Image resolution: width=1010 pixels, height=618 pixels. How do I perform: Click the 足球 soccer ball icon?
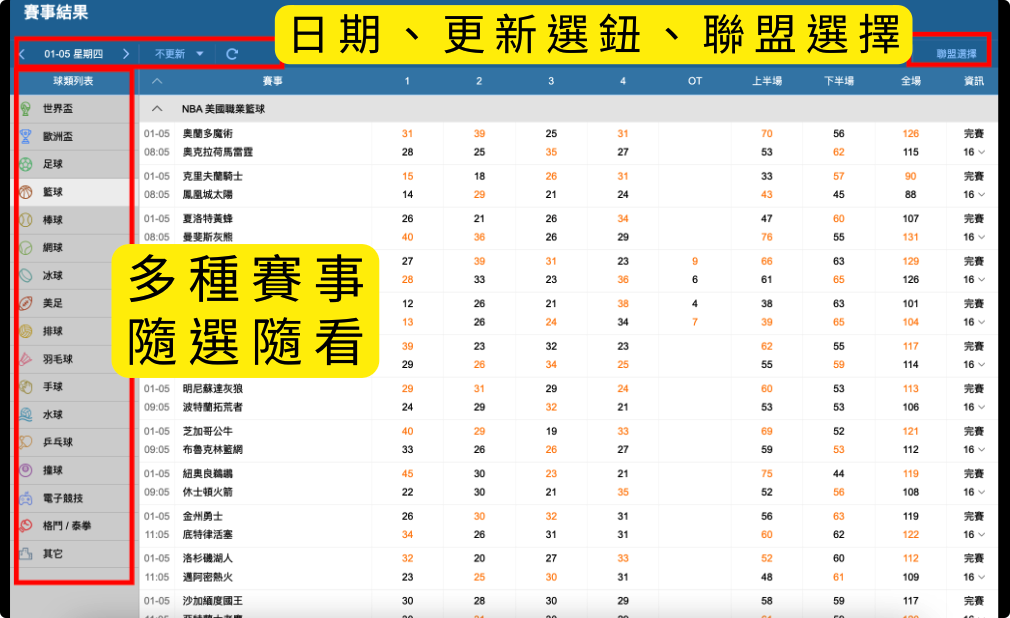click(x=25, y=164)
